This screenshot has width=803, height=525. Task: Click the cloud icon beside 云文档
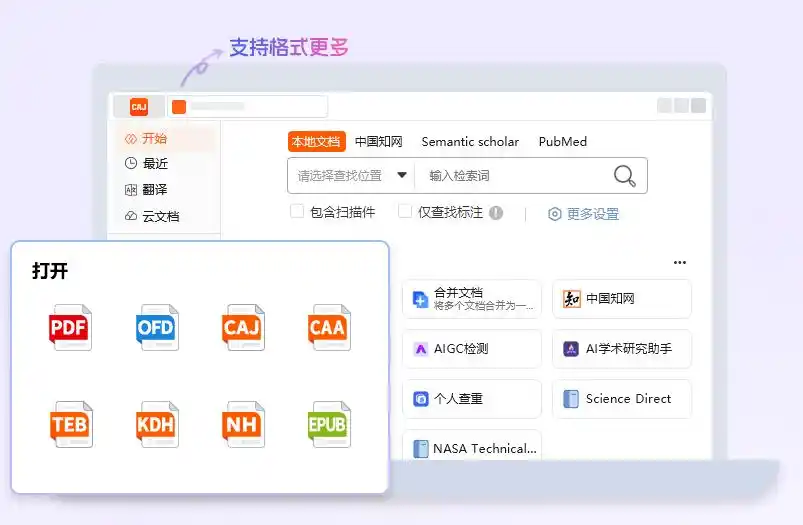pos(131,216)
